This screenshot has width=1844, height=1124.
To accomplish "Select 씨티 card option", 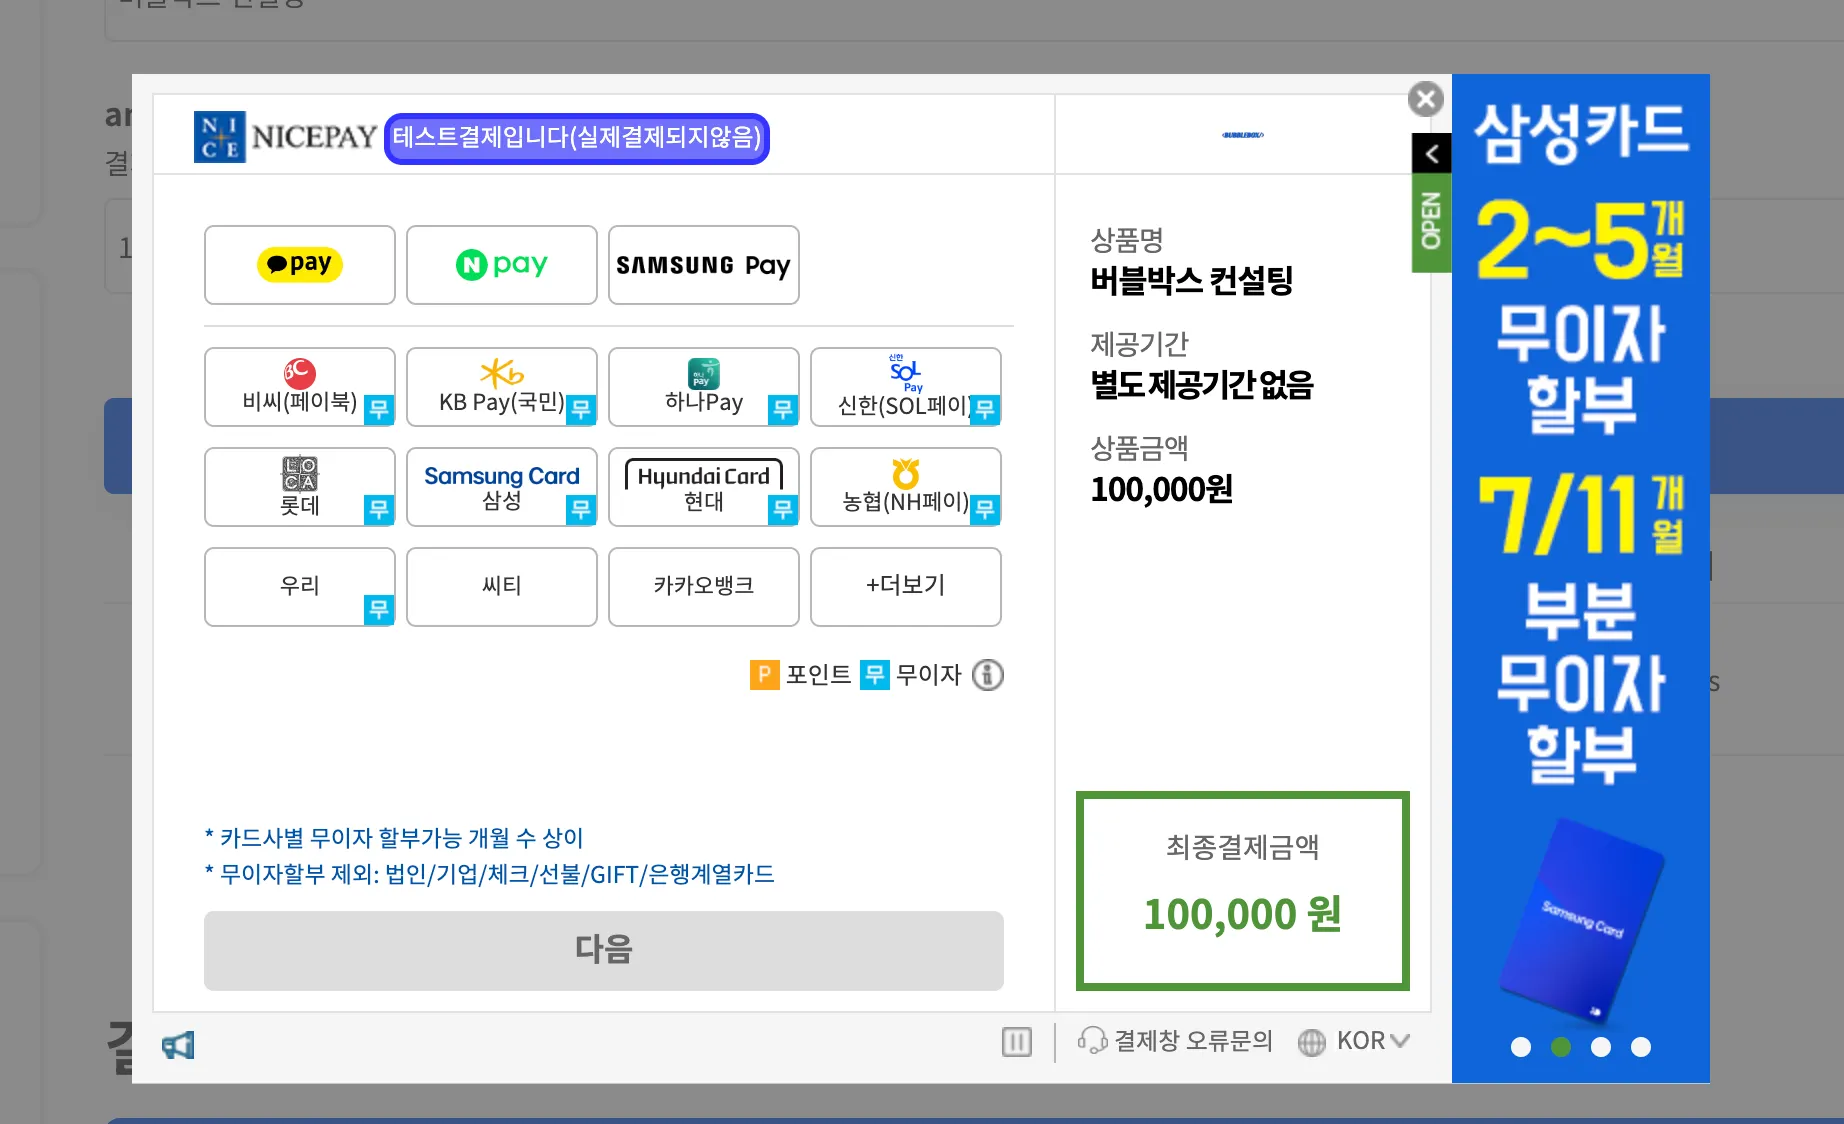I will [x=502, y=587].
